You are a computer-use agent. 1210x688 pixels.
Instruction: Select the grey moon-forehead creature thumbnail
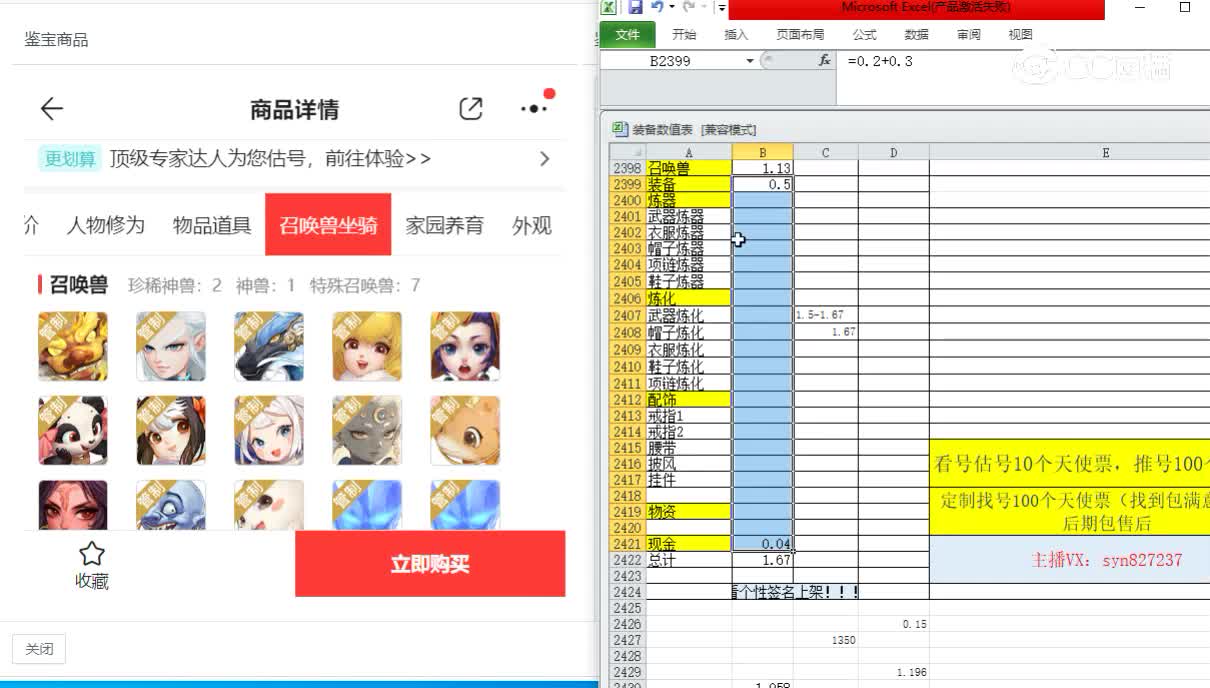[367, 431]
